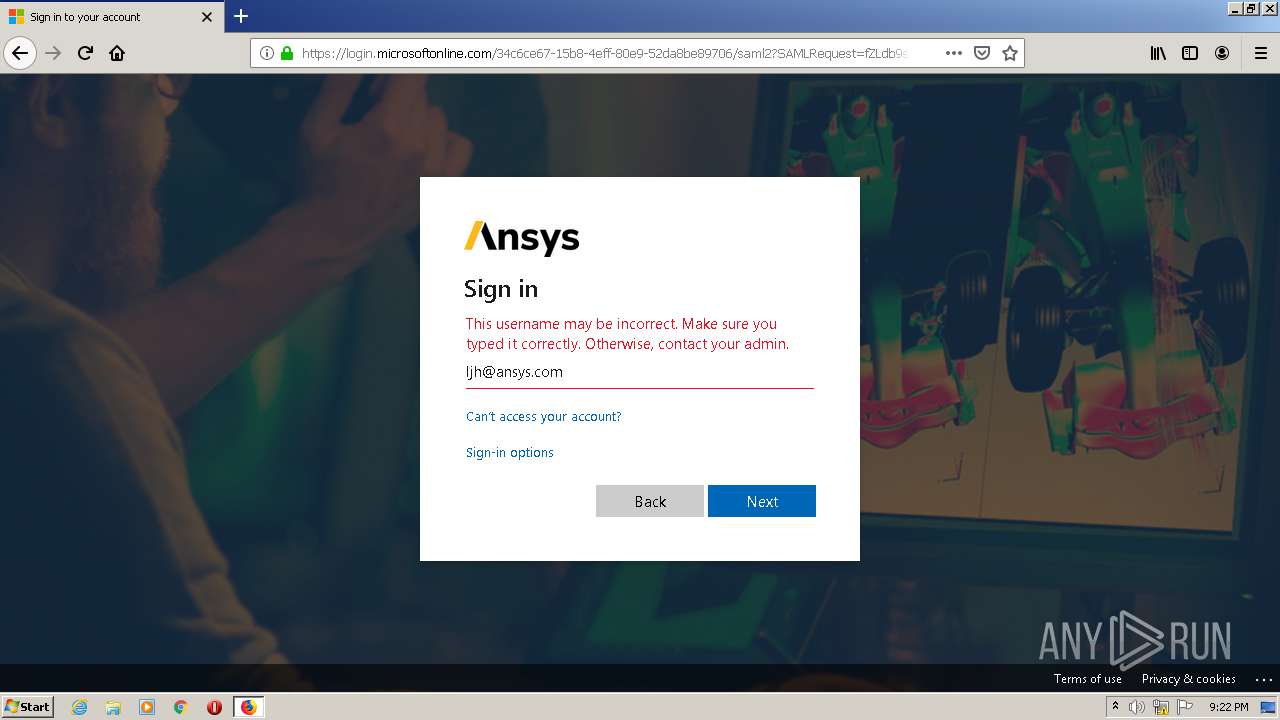This screenshot has width=1280, height=720.
Task: Open the Firefox hamburger menu
Action: click(1260, 53)
